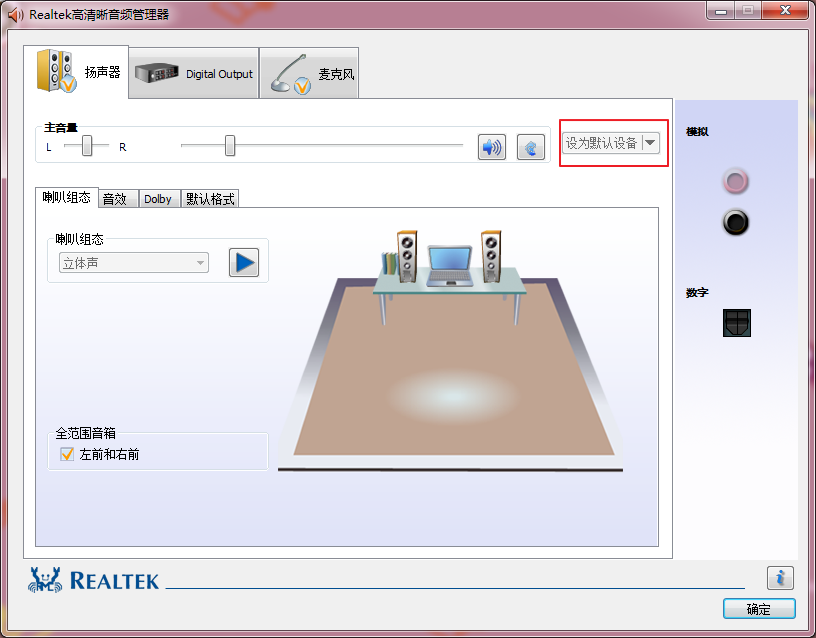Switch to the Digital Output tab
This screenshot has height=638, width=816.
pyautogui.click(x=194, y=73)
